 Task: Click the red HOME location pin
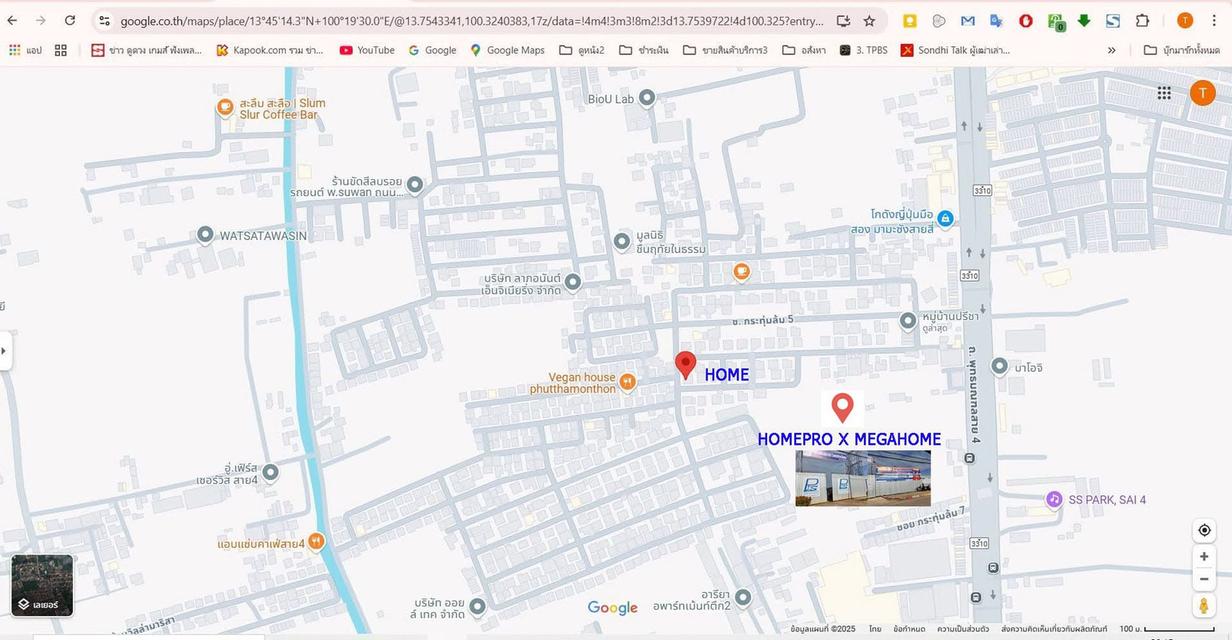point(685,364)
